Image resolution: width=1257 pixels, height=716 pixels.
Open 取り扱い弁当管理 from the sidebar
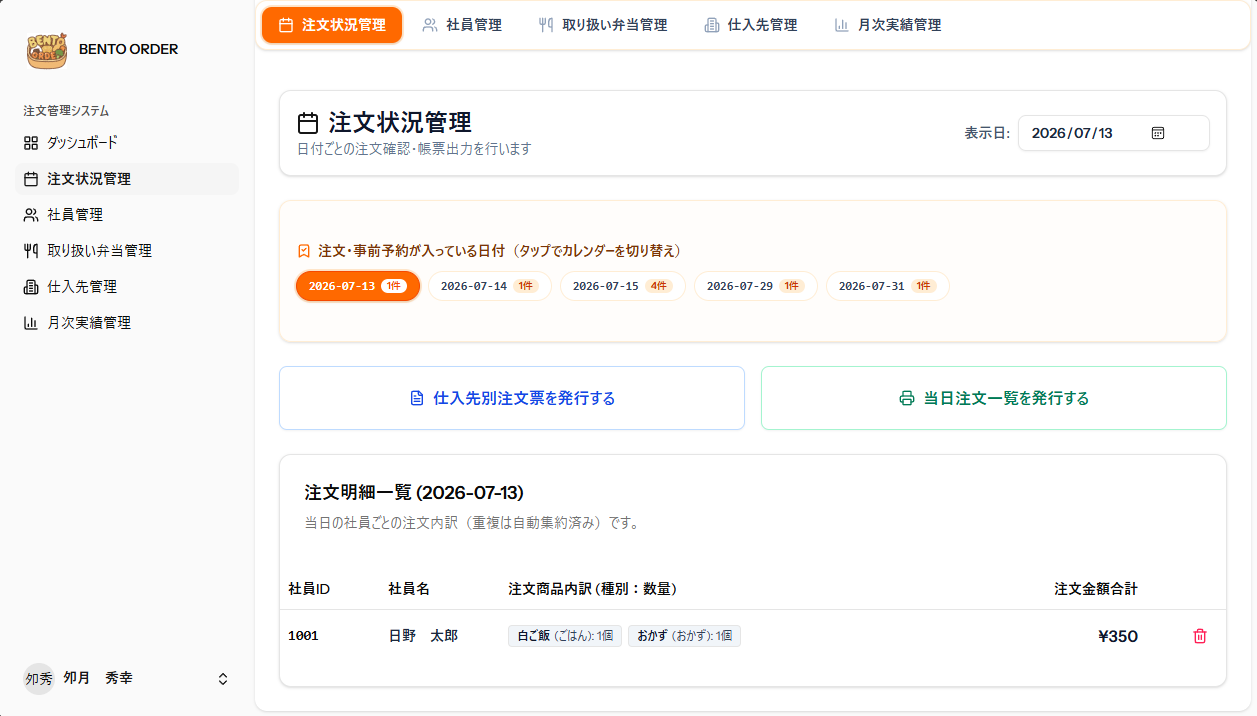click(127, 251)
